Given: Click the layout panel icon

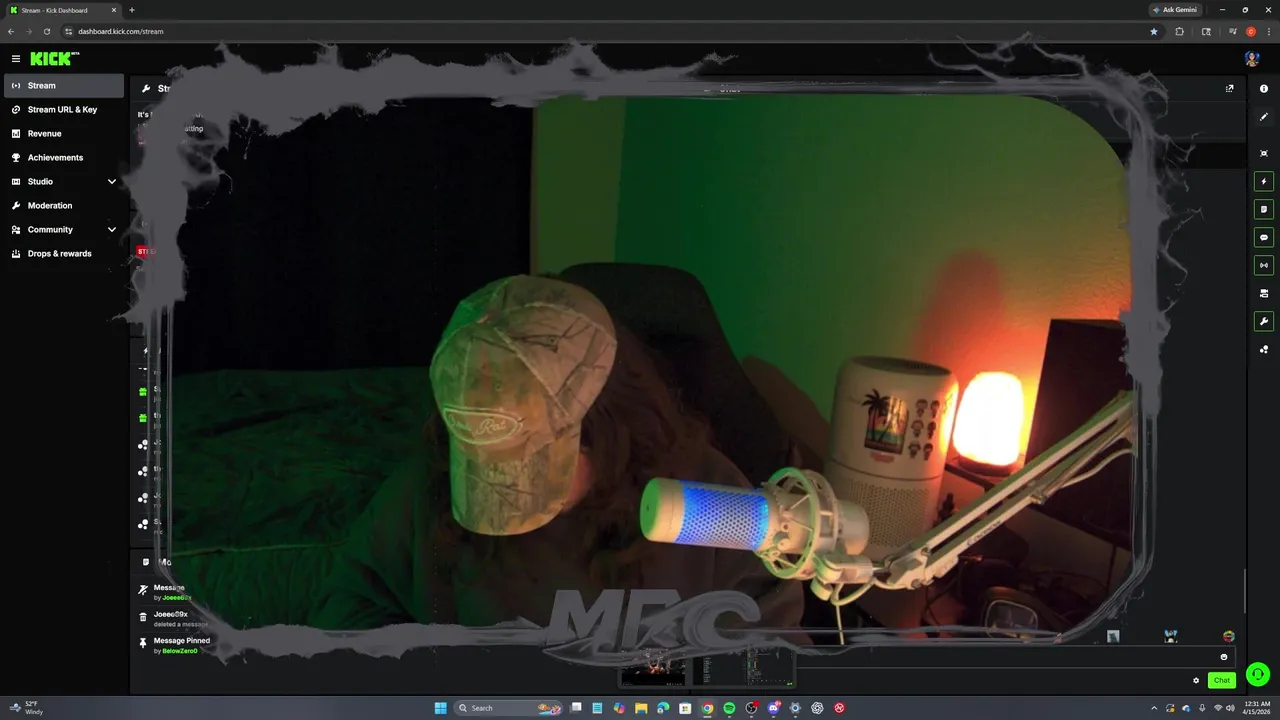Looking at the screenshot, I should pos(1264,294).
